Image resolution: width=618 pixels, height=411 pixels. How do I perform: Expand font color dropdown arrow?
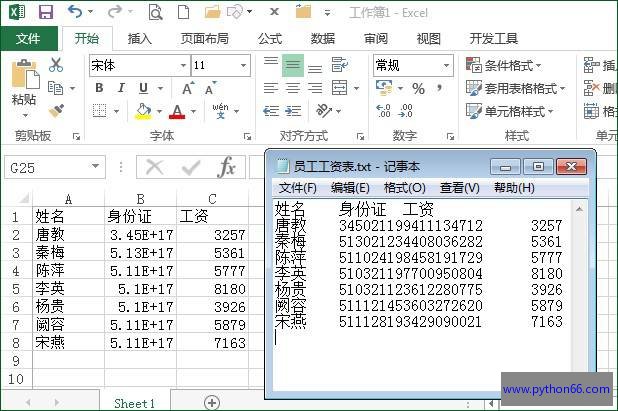coord(193,112)
